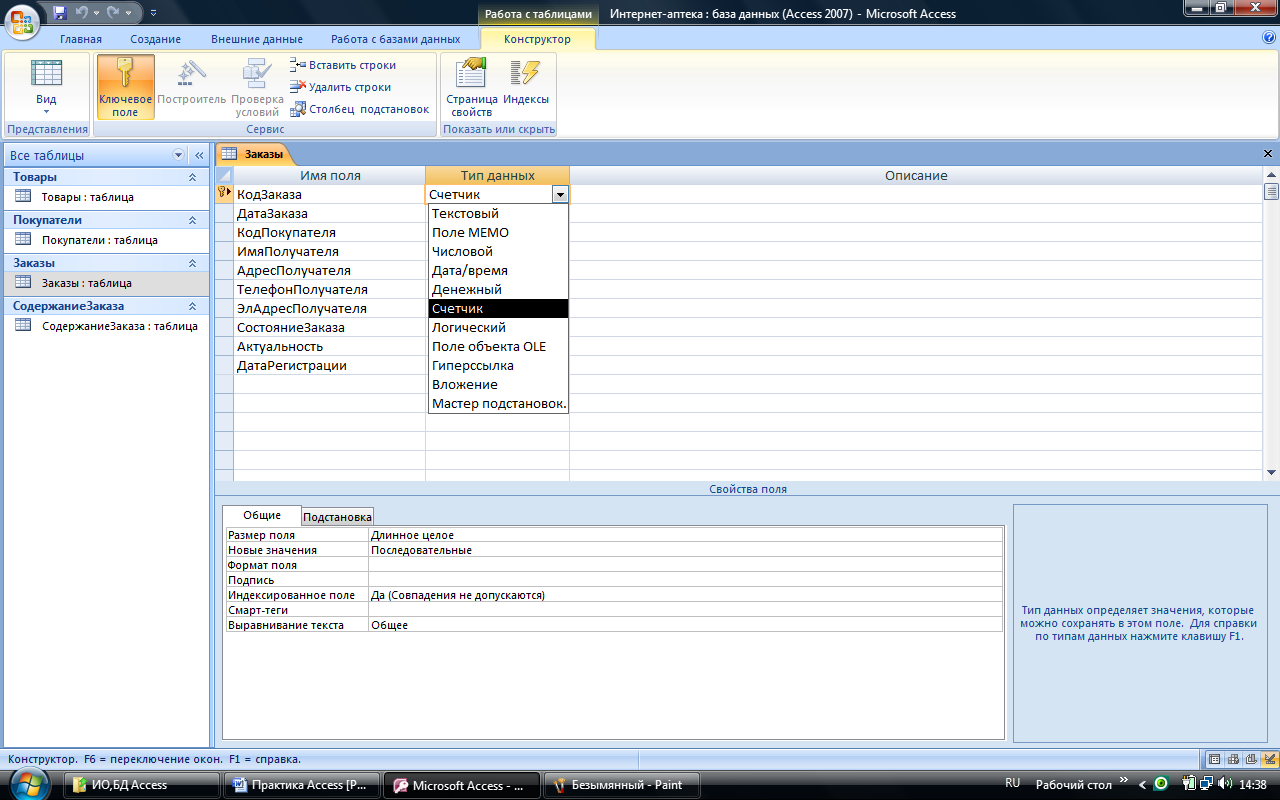Choose Денежный from data type list
The width and height of the screenshot is (1280, 800).
point(498,290)
